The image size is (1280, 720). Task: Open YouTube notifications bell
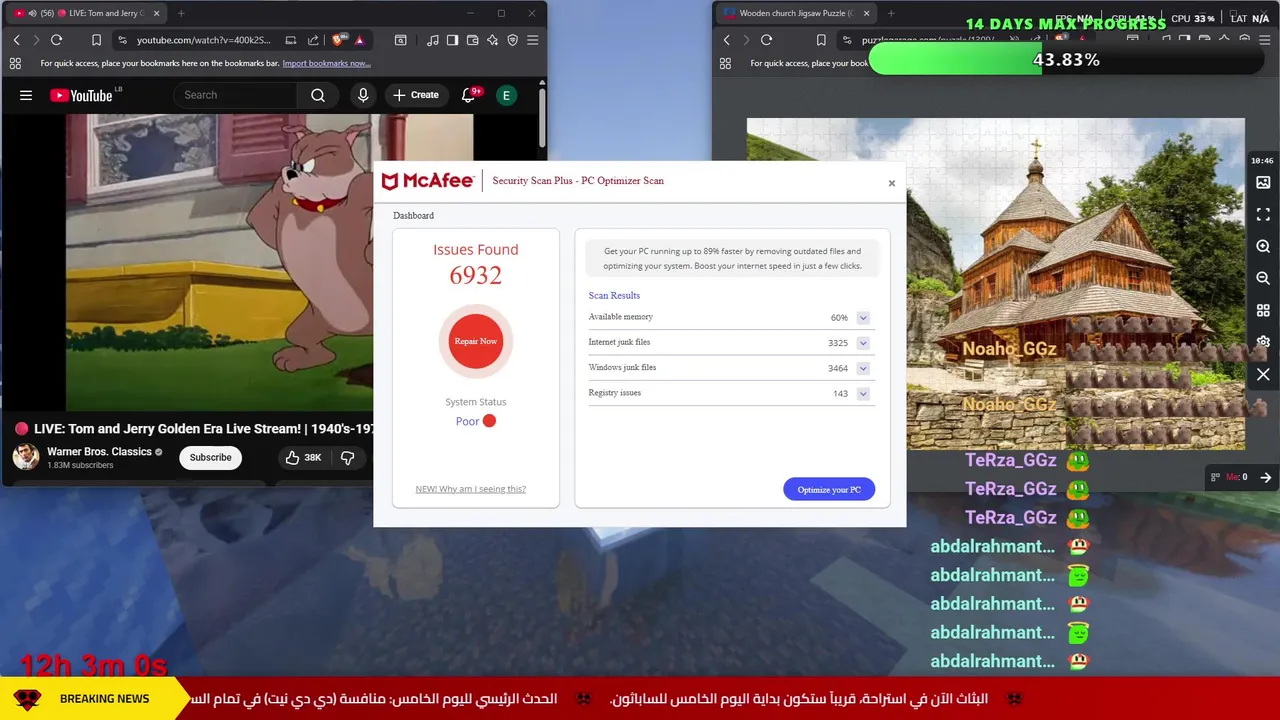coord(468,95)
